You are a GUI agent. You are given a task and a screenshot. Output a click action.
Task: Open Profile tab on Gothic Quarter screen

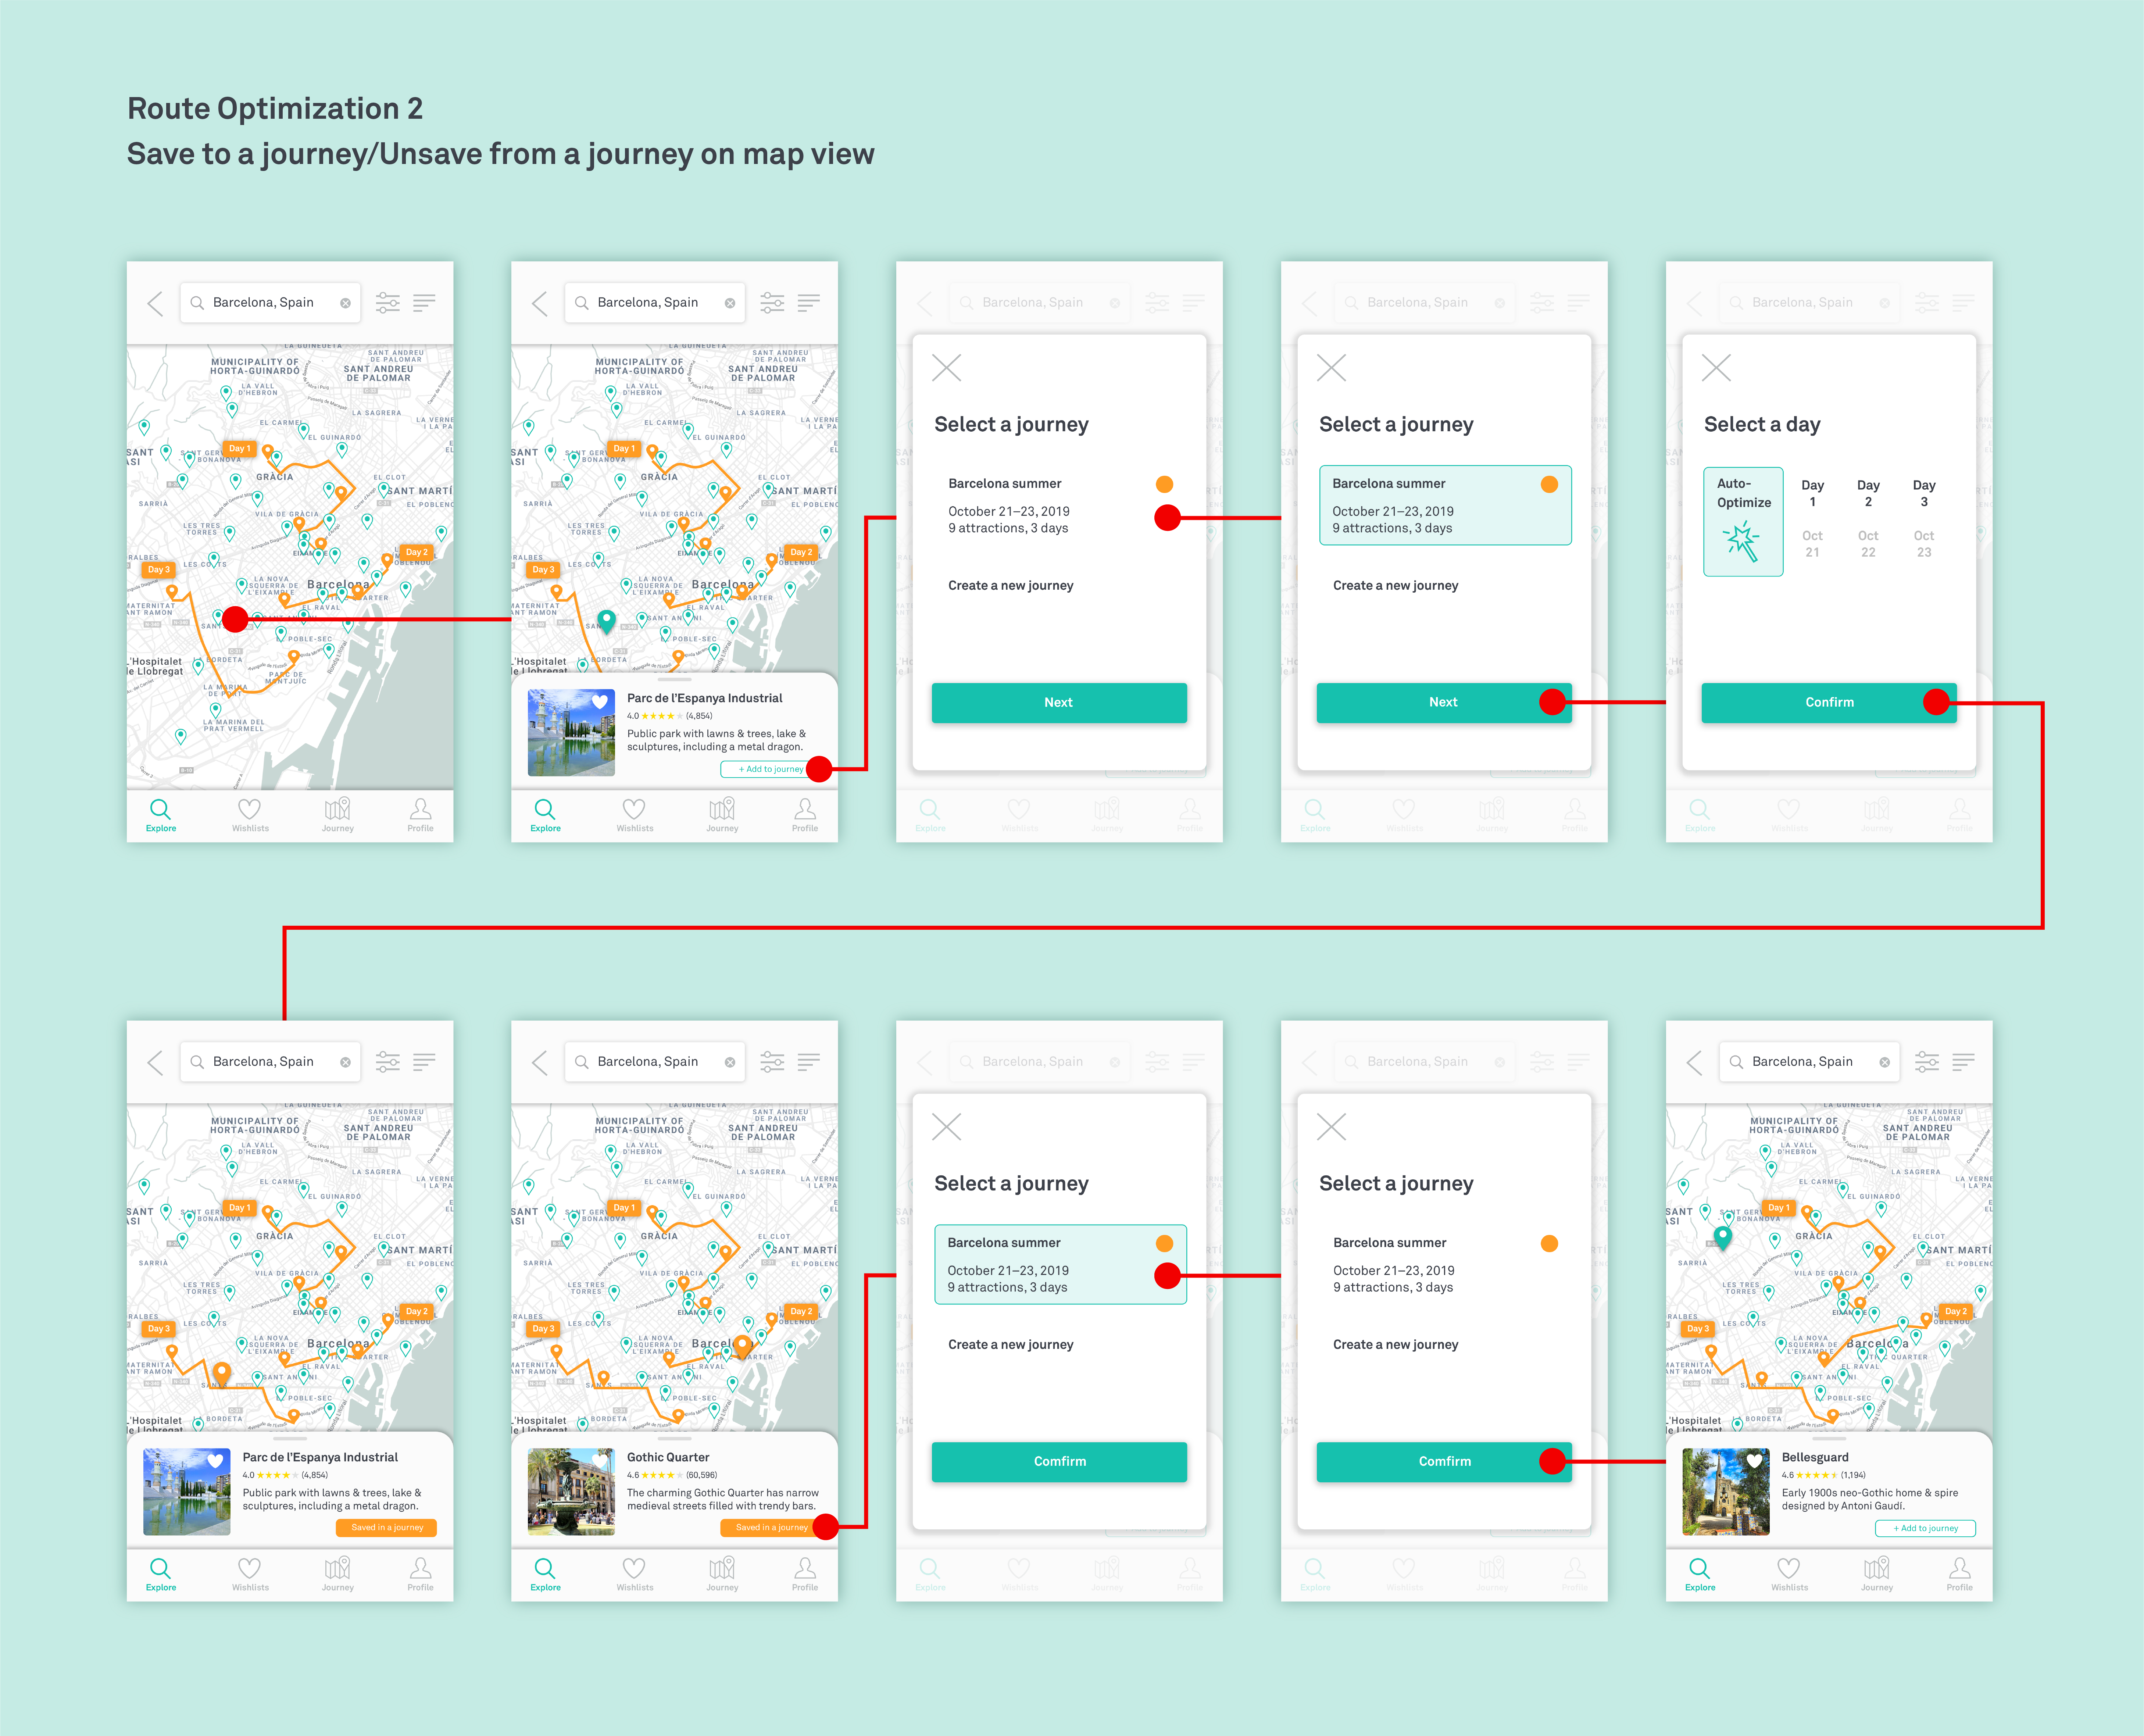point(805,1574)
